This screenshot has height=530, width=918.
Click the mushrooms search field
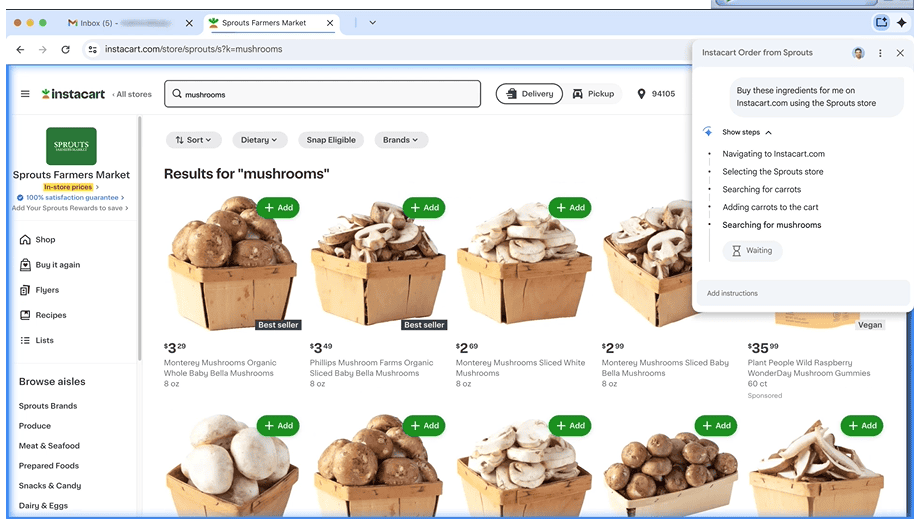[322, 94]
